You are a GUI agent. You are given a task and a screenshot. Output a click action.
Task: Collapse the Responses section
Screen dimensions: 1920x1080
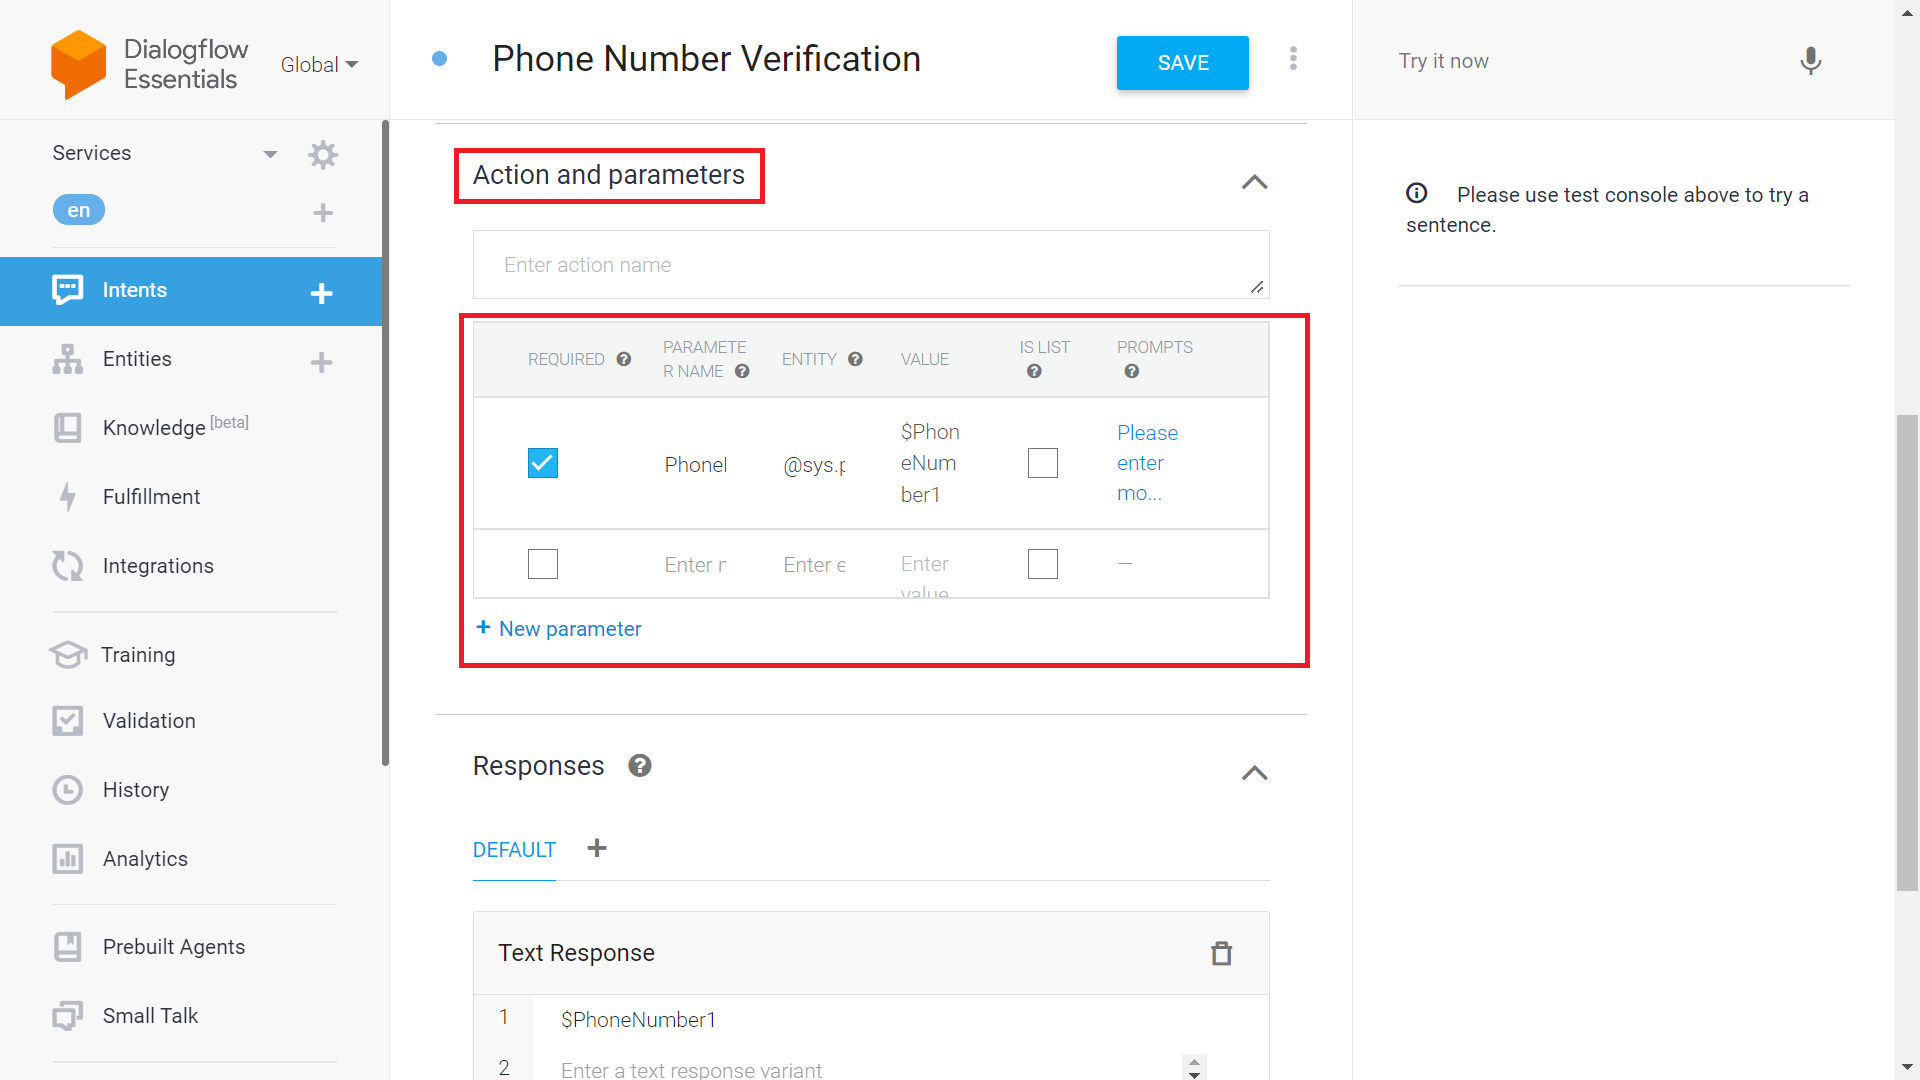click(1255, 773)
